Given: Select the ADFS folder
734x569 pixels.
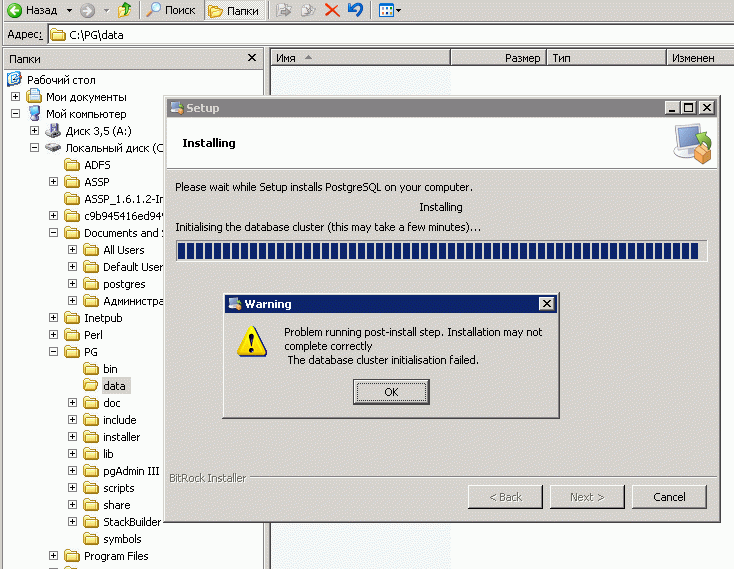Looking at the screenshot, I should pos(97,165).
